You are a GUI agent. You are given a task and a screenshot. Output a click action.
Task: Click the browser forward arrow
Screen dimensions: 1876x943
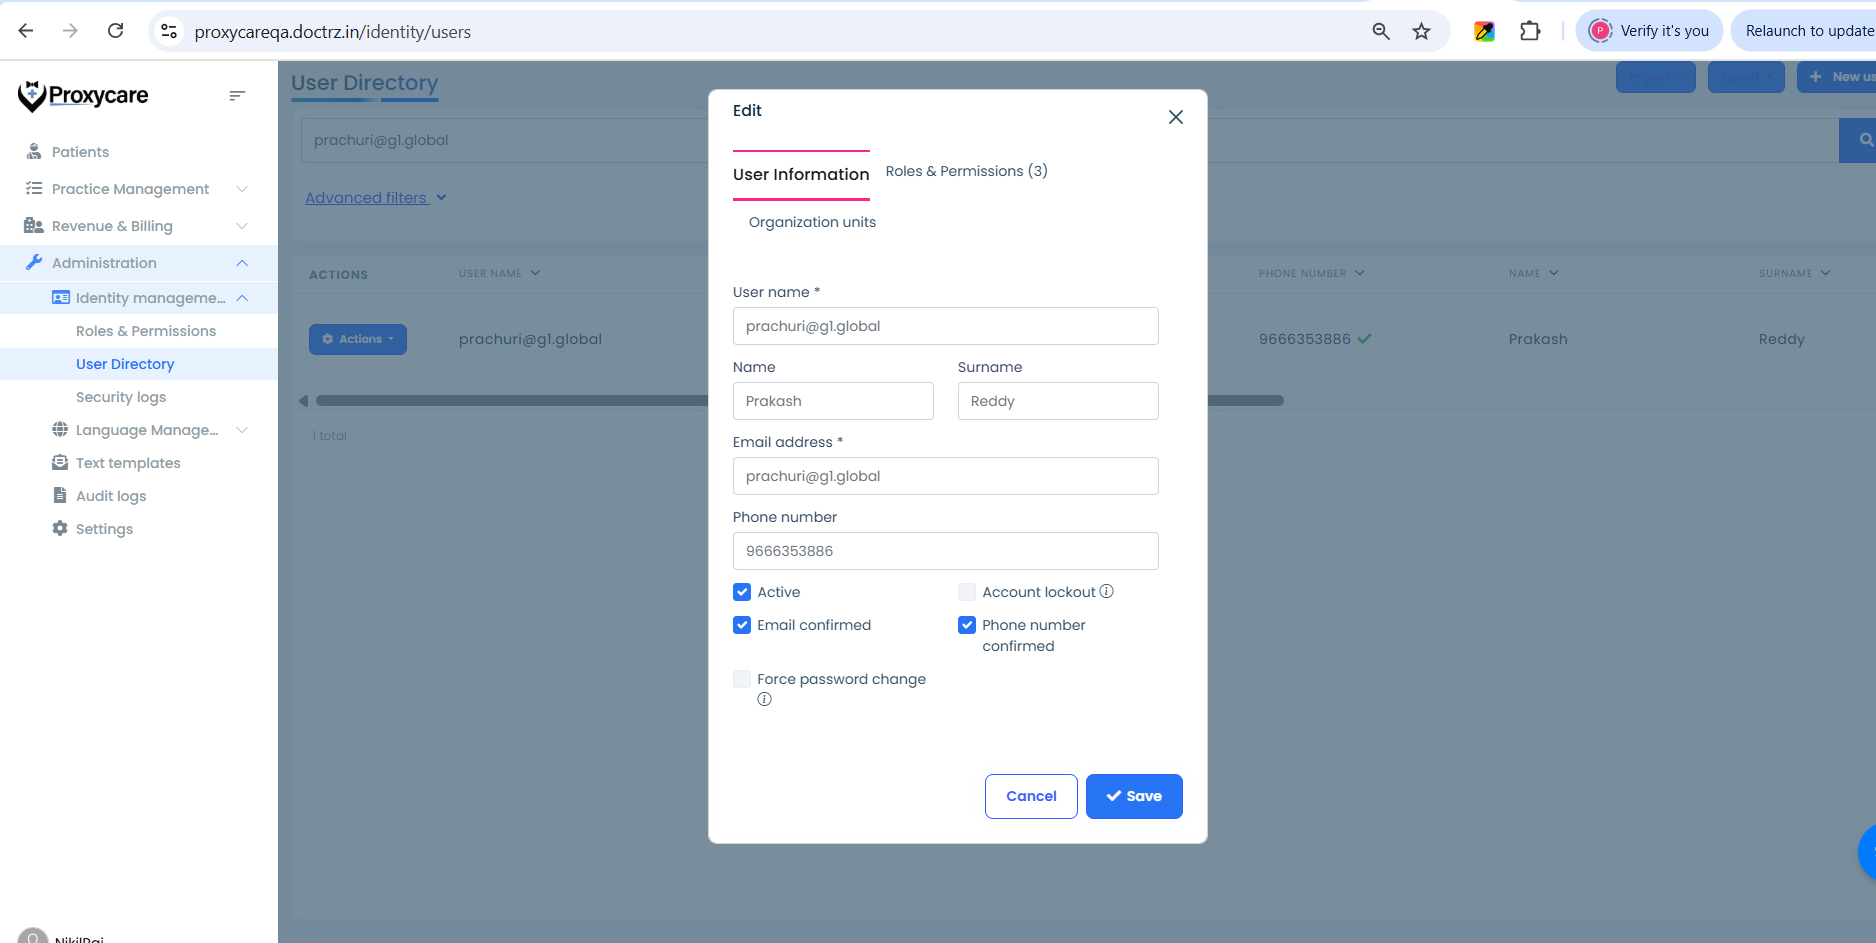point(70,31)
